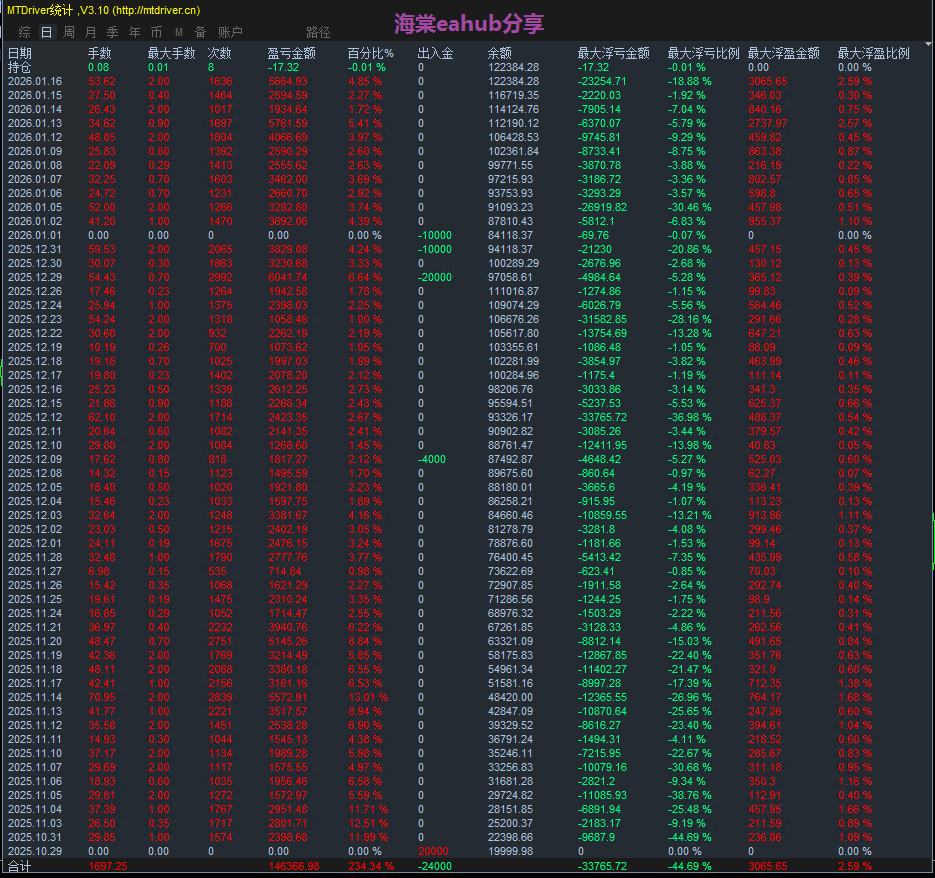Select the 持仓 row label
The height and width of the screenshot is (878, 935).
20,67
